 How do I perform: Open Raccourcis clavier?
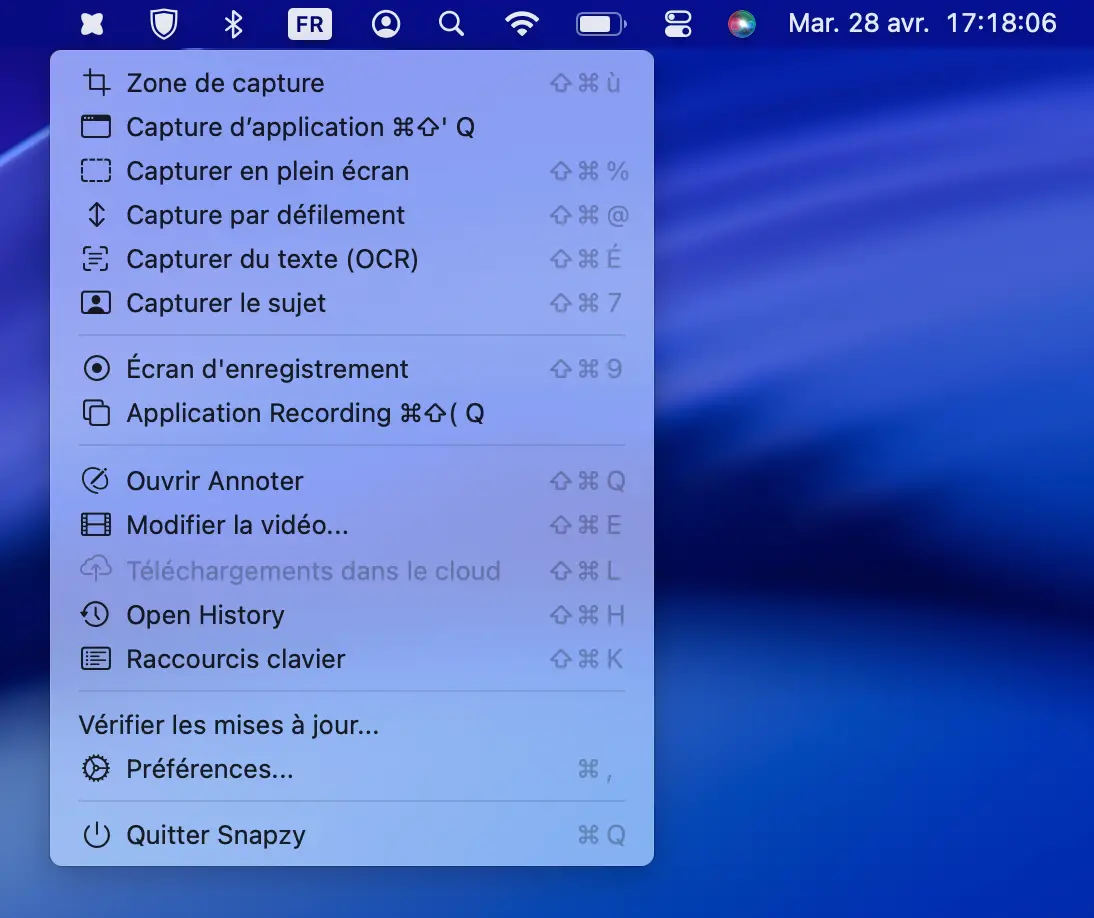352,659
